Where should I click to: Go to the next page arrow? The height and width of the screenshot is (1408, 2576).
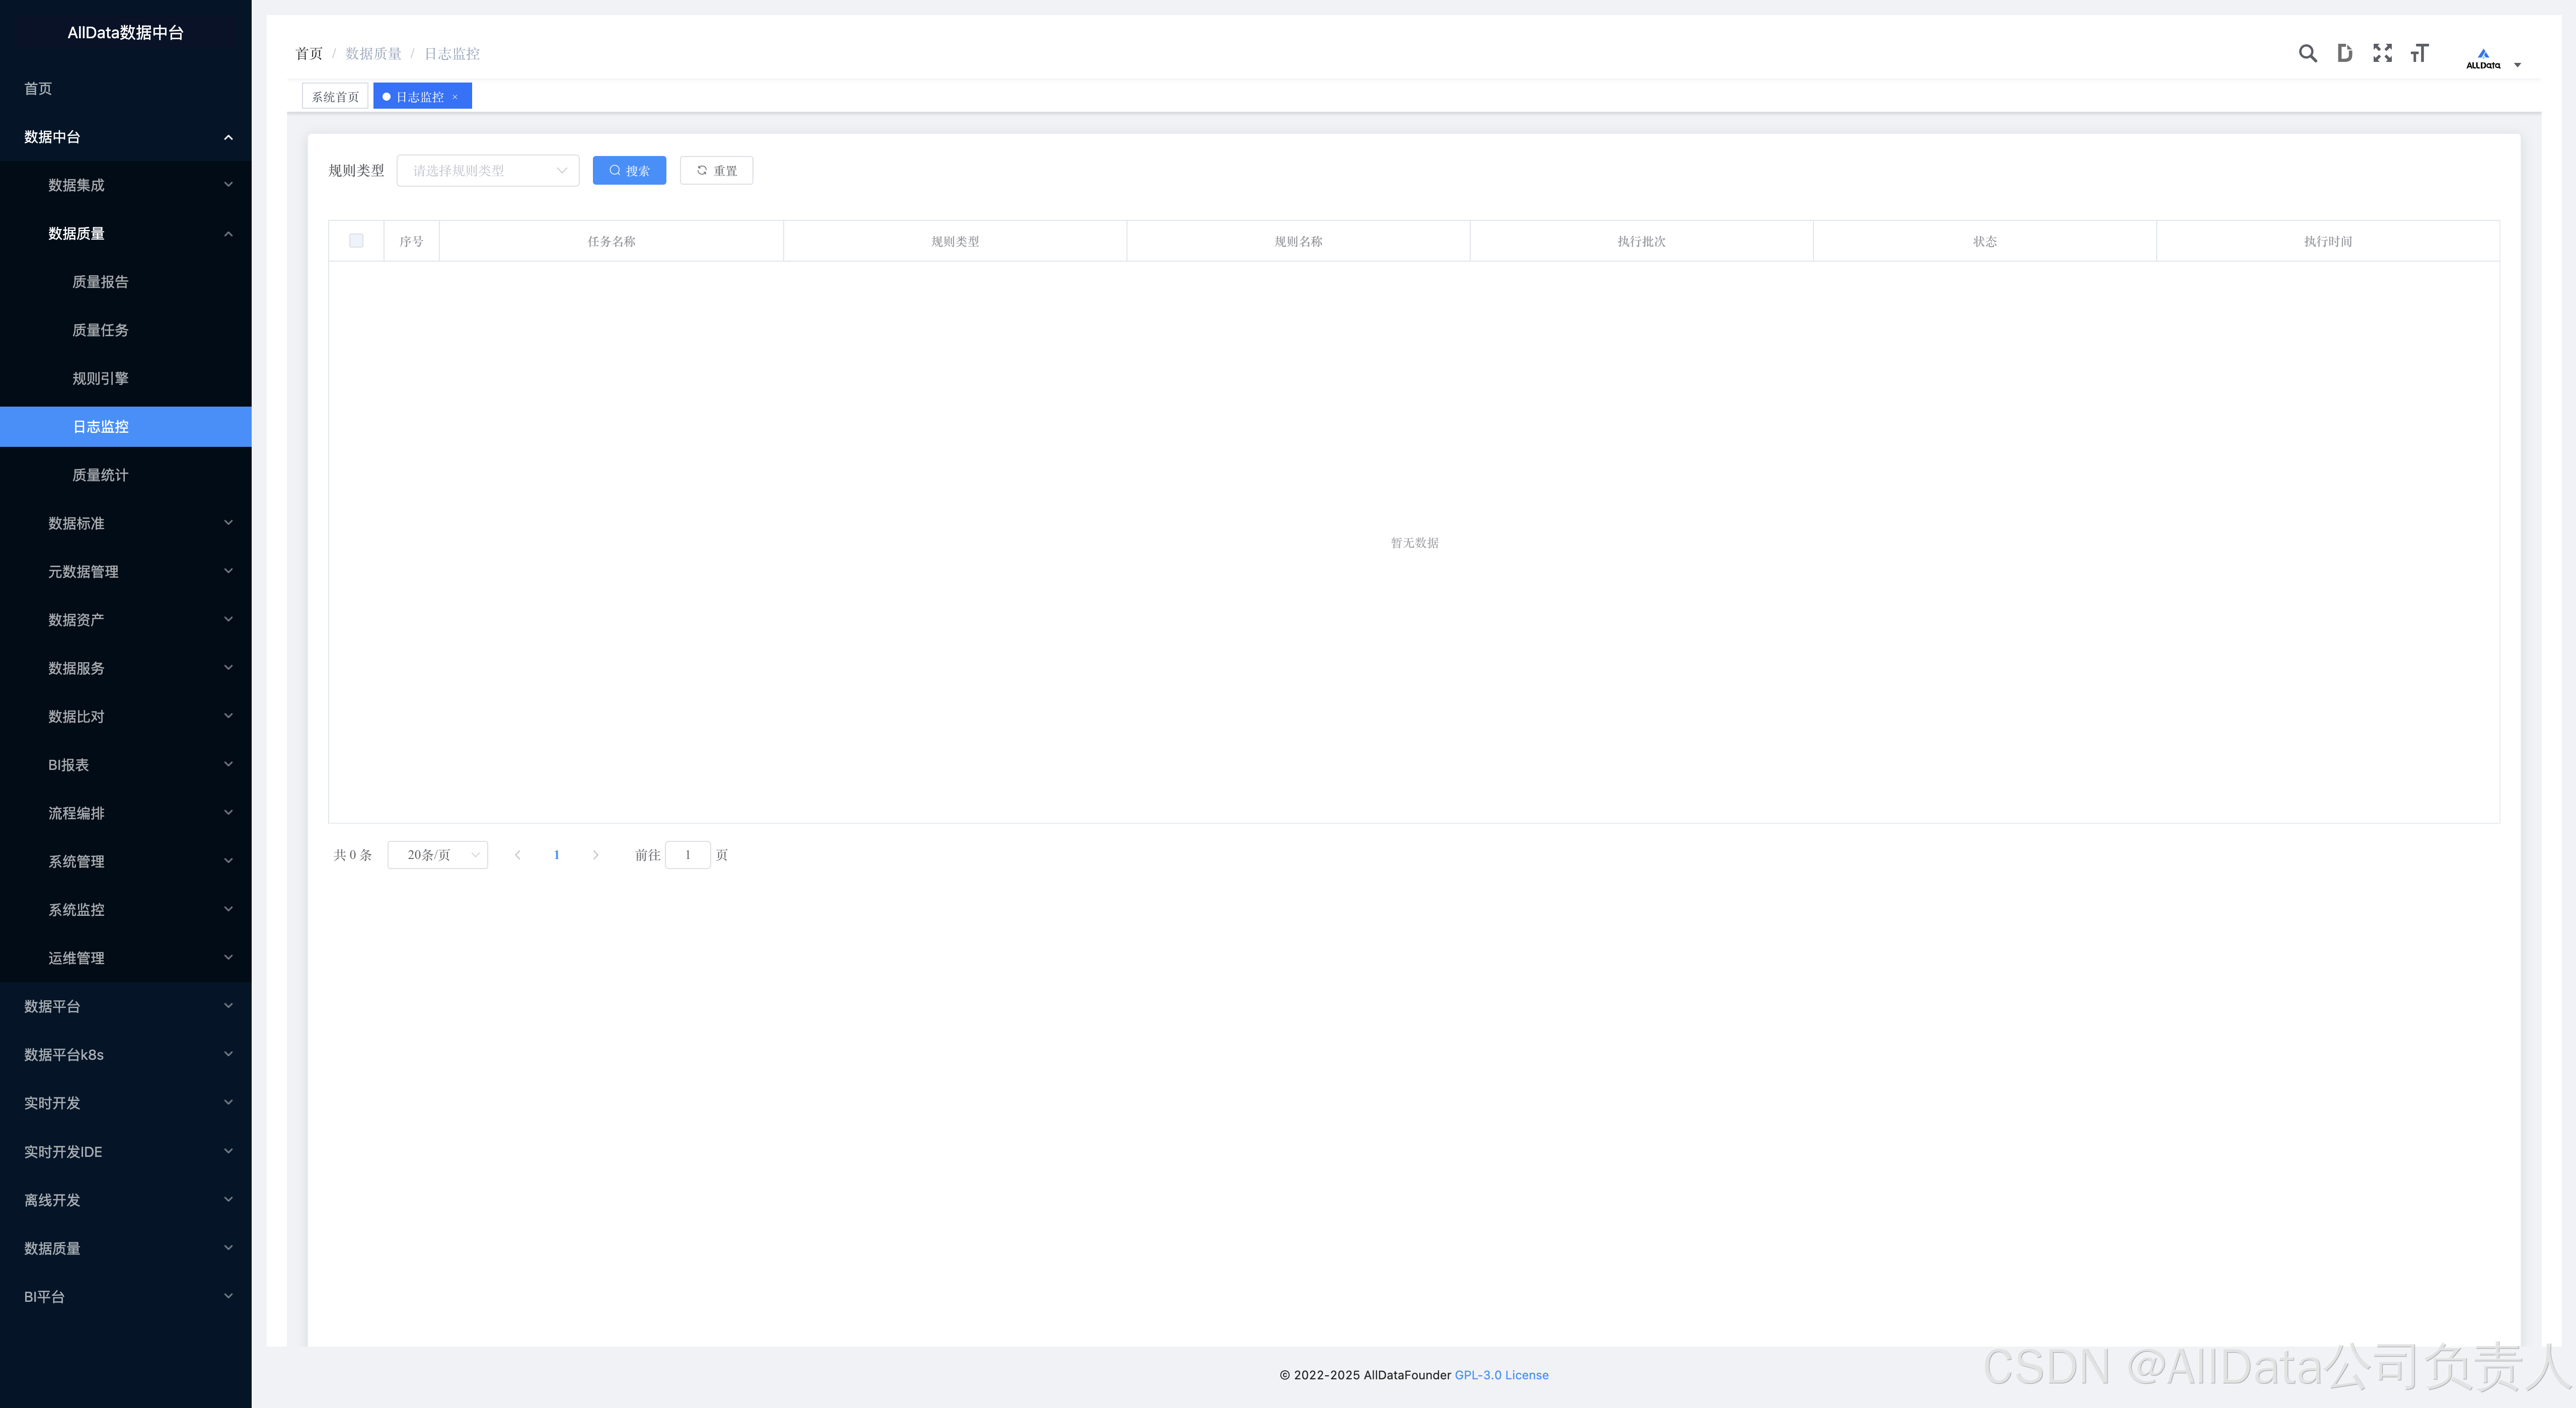point(595,855)
